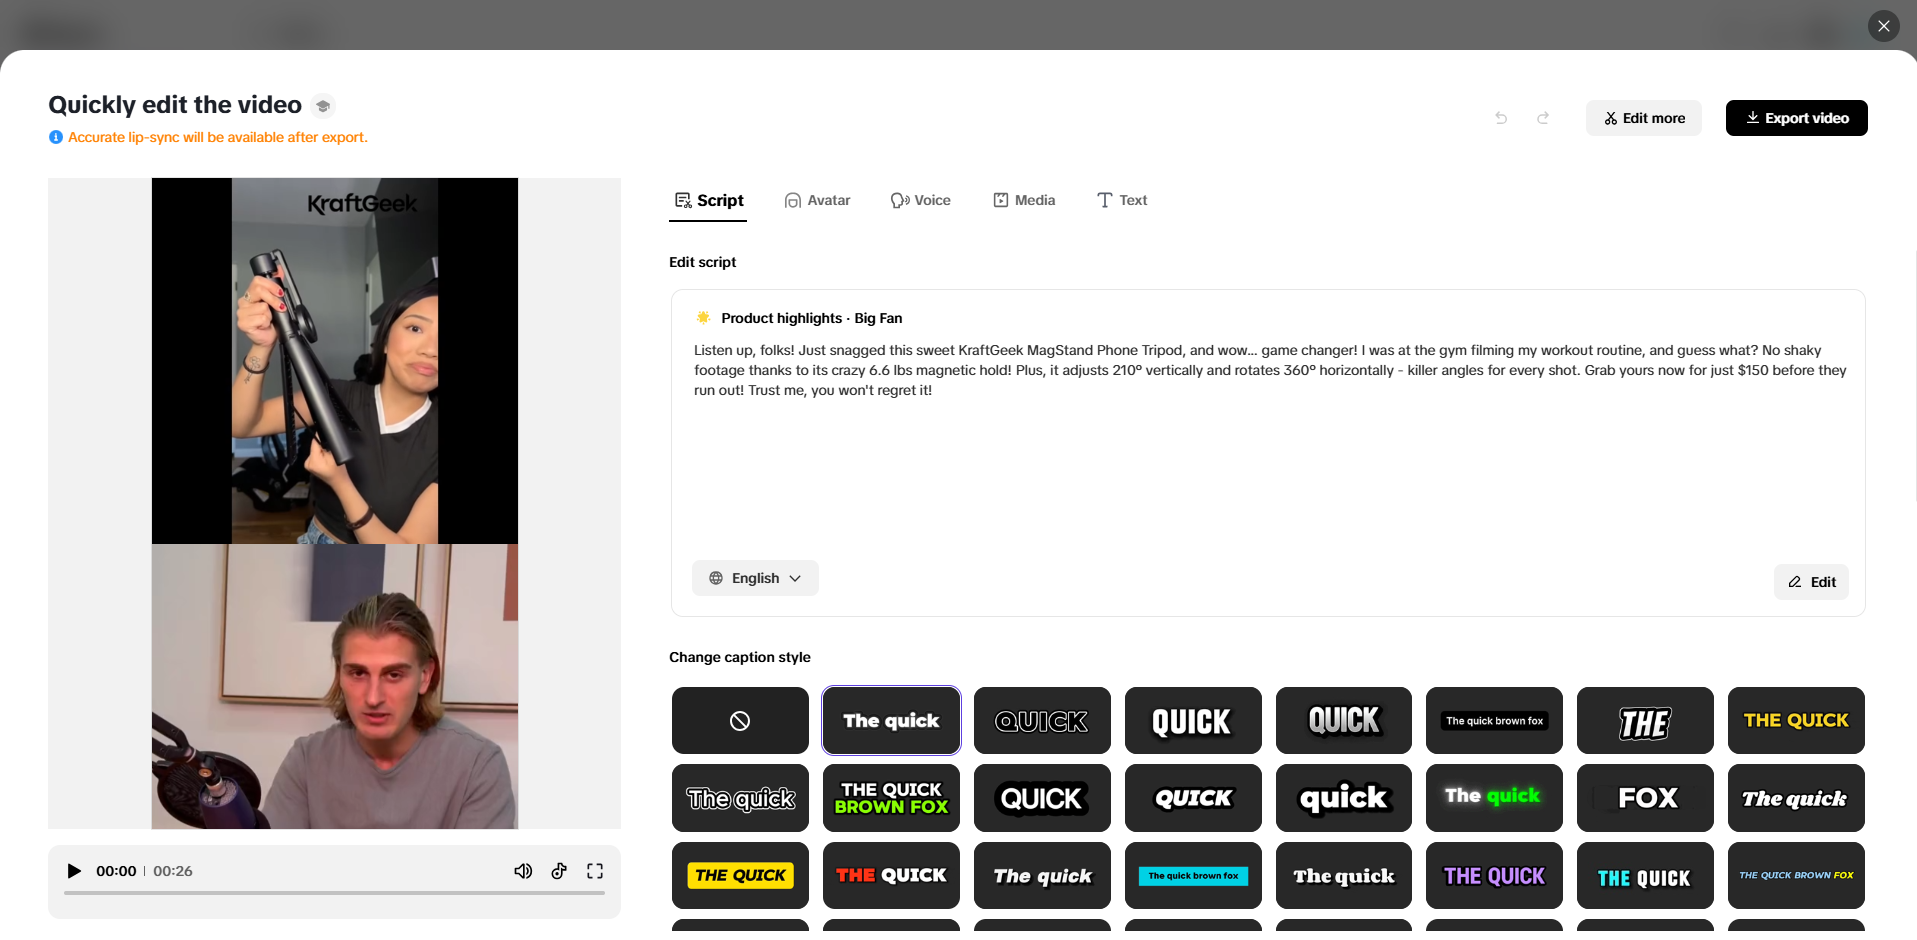Select the Media tab
This screenshot has width=1917, height=940.
click(1024, 200)
